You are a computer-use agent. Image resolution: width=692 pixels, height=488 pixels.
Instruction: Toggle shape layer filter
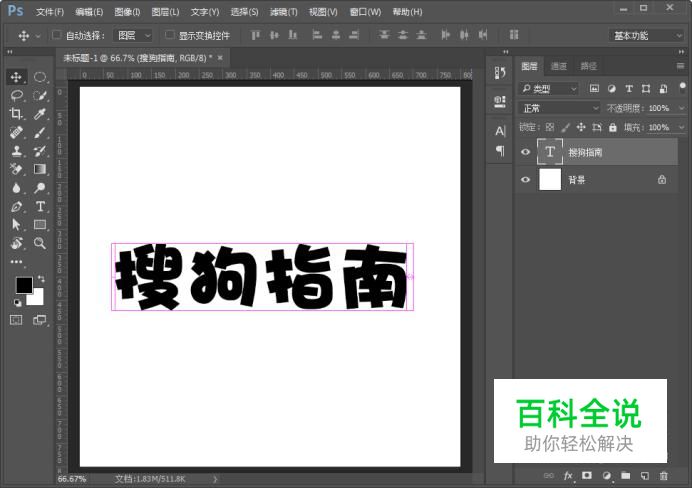[x=646, y=89]
